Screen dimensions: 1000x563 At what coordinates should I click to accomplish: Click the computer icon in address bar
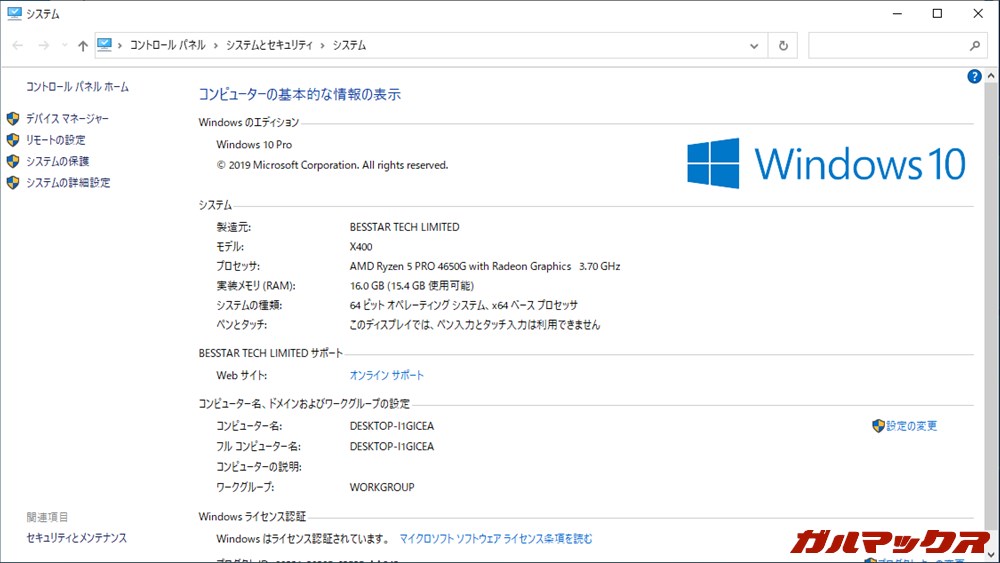(105, 45)
